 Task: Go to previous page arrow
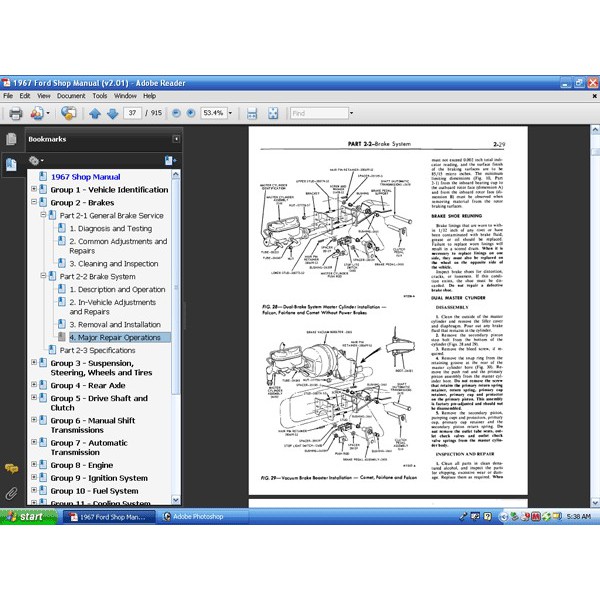pyautogui.click(x=95, y=113)
